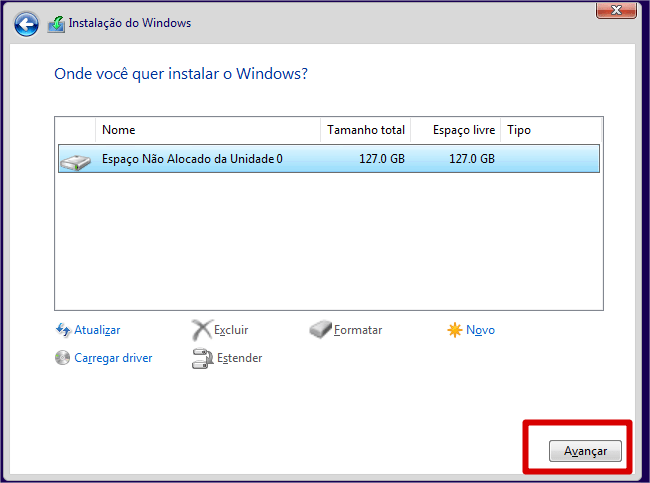This screenshot has width=650, height=483.
Task: Proceed with the Avançar button
Action: point(585,451)
